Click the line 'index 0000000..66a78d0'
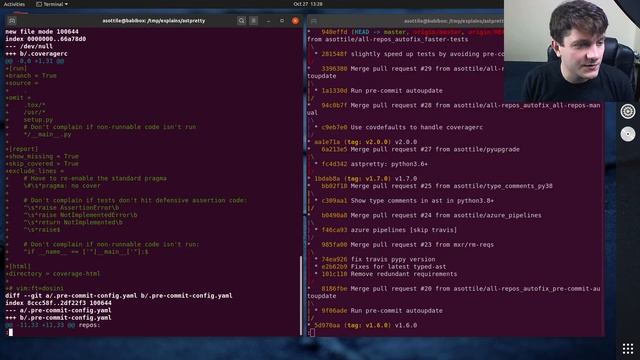 pos(46,39)
